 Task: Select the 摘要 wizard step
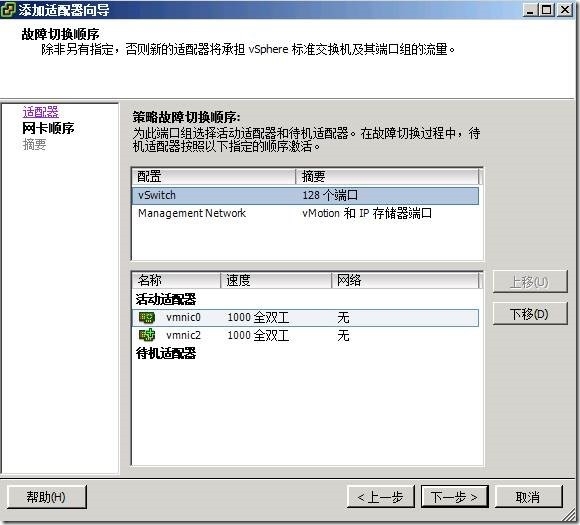34,144
